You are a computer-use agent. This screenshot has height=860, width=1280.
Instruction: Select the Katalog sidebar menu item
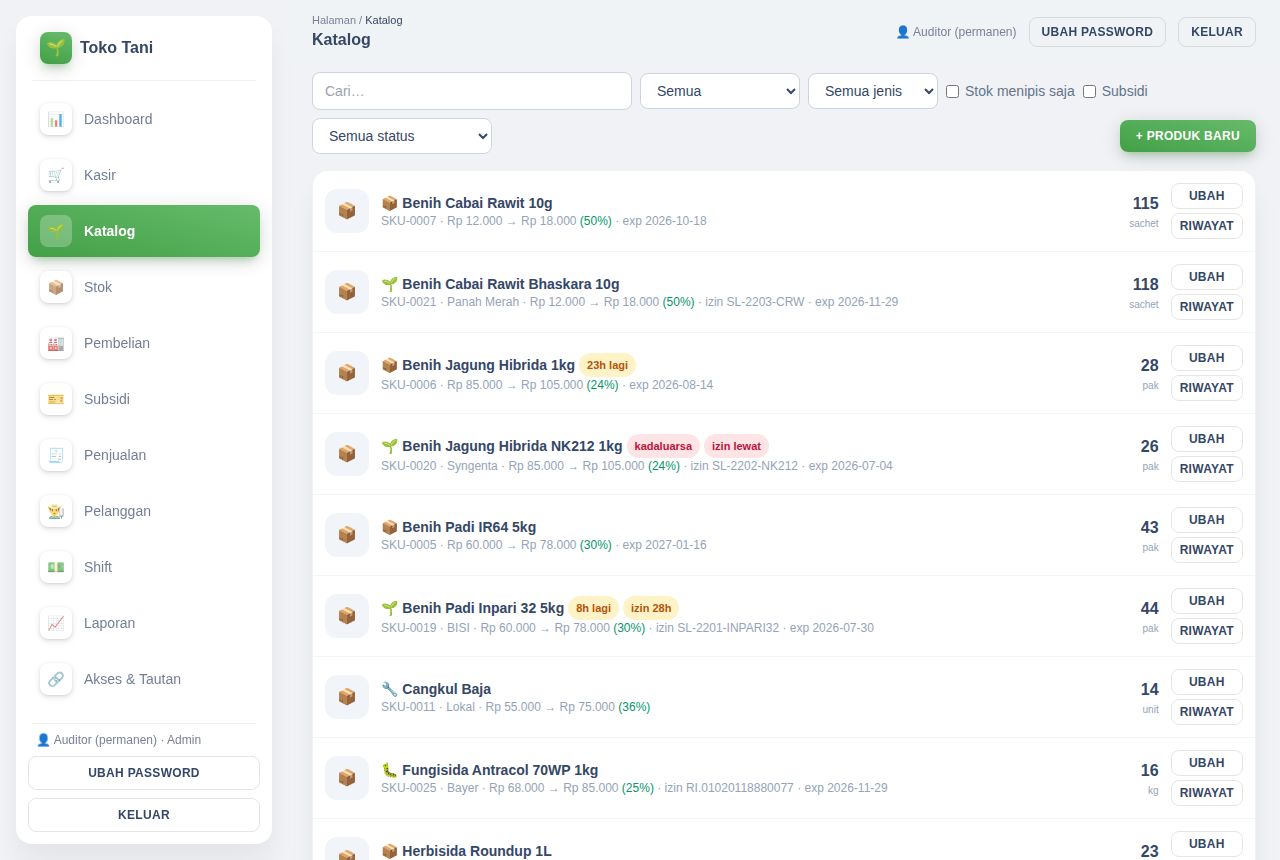[144, 231]
